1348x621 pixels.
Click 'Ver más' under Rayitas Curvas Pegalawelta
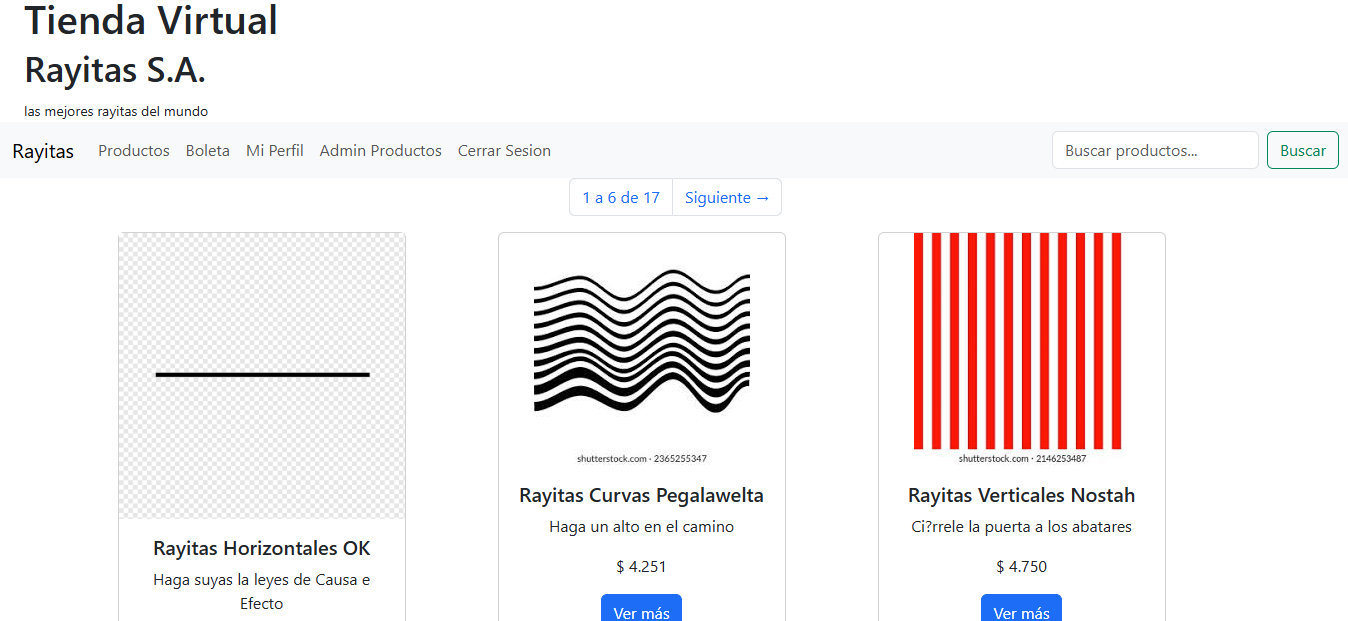pos(641,608)
